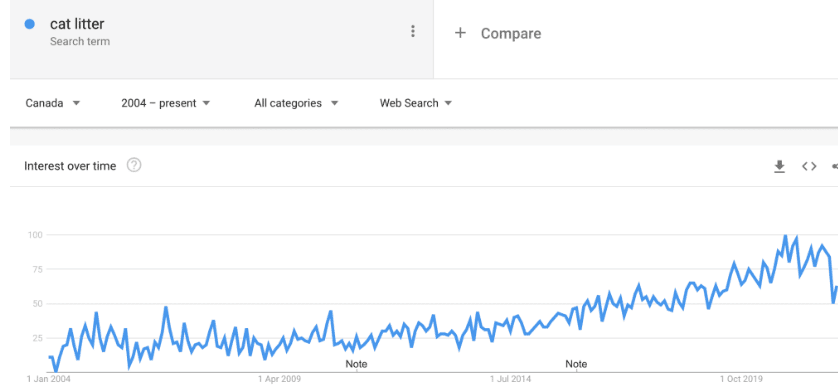Click the Interest over time heading
Screen dimensions: 838x386
(70, 166)
